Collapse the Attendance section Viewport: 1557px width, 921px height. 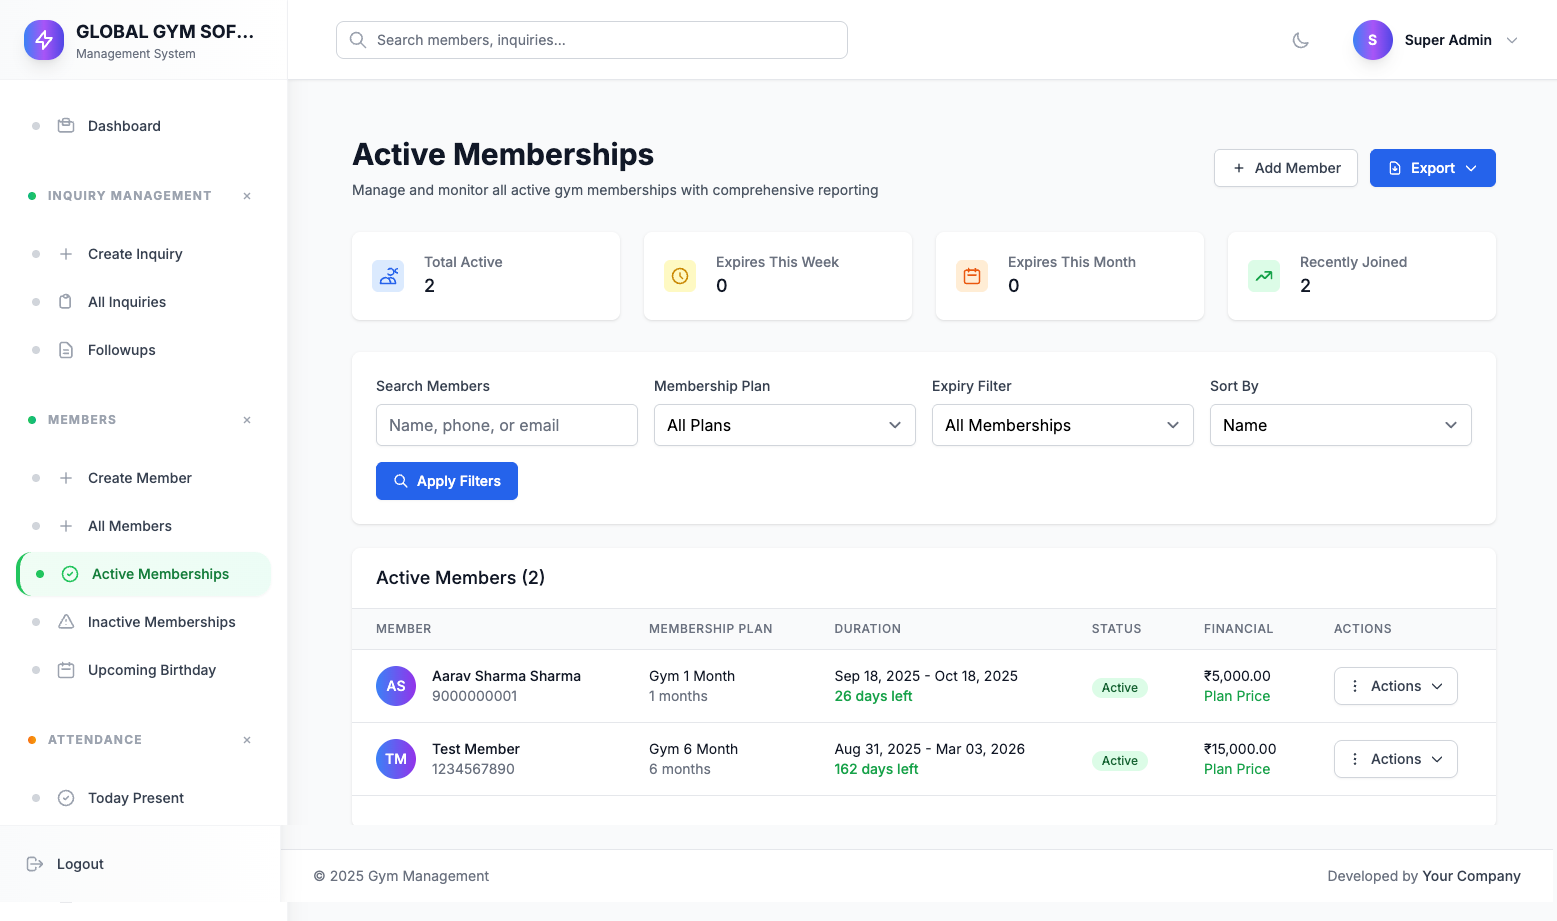[246, 740]
